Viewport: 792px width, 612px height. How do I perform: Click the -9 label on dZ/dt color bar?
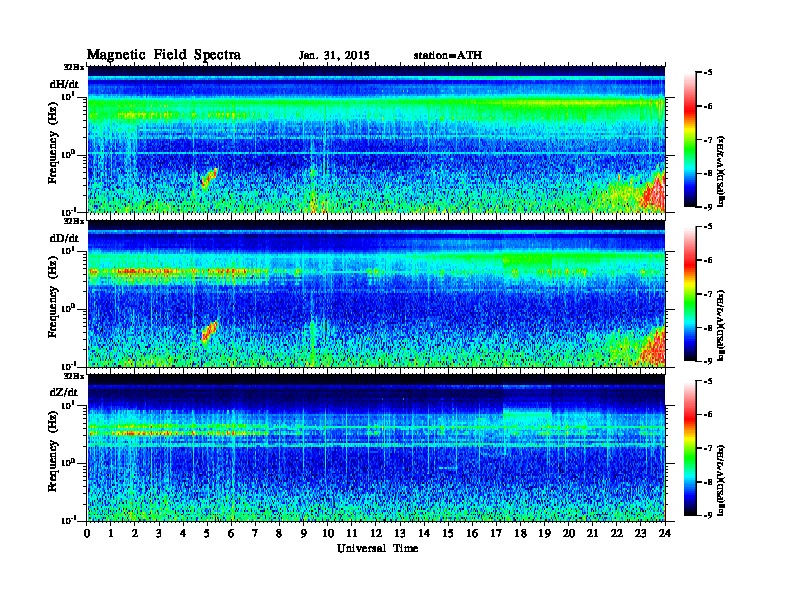tap(708, 515)
